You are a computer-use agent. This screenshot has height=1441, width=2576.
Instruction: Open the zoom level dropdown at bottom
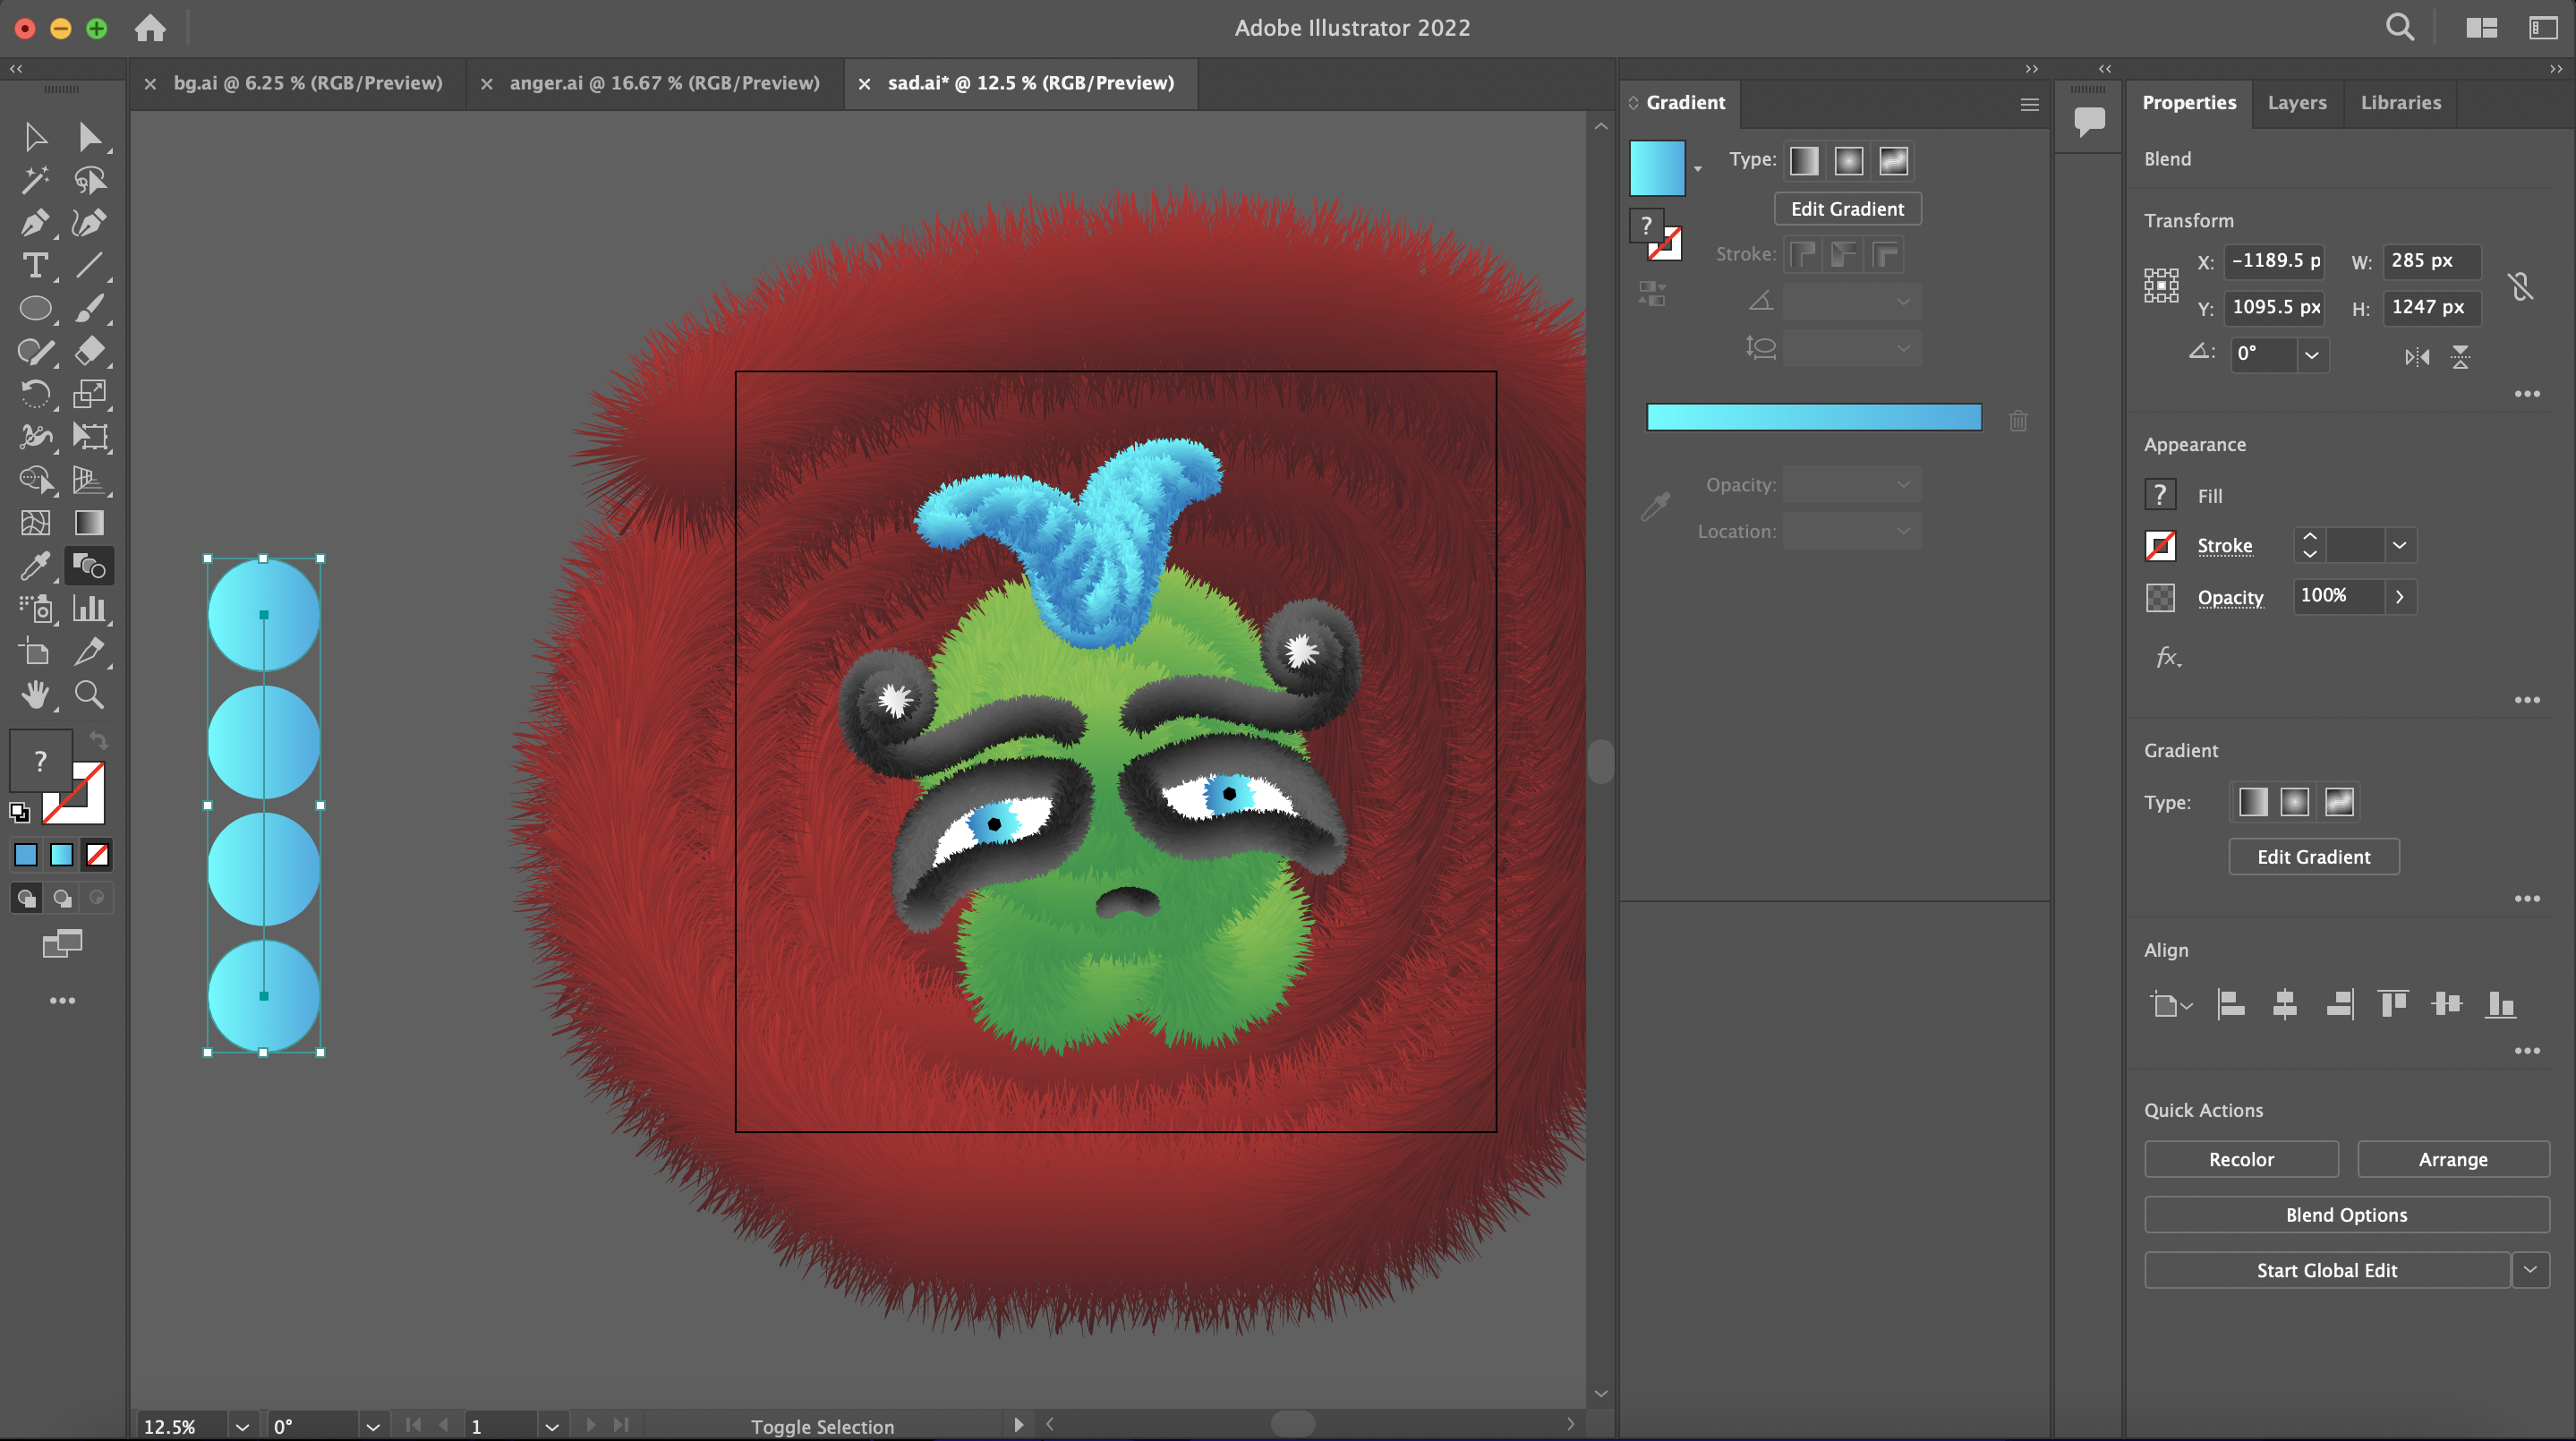[x=241, y=1426]
